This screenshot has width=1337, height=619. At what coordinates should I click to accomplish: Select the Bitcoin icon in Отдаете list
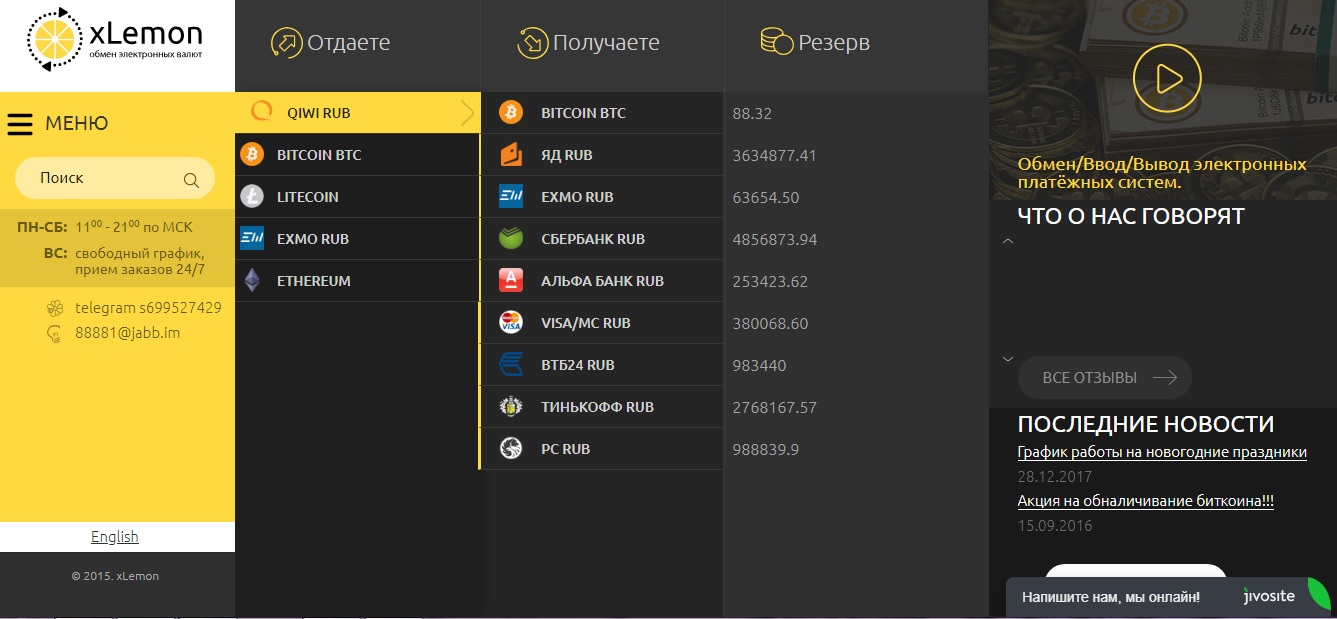point(252,155)
